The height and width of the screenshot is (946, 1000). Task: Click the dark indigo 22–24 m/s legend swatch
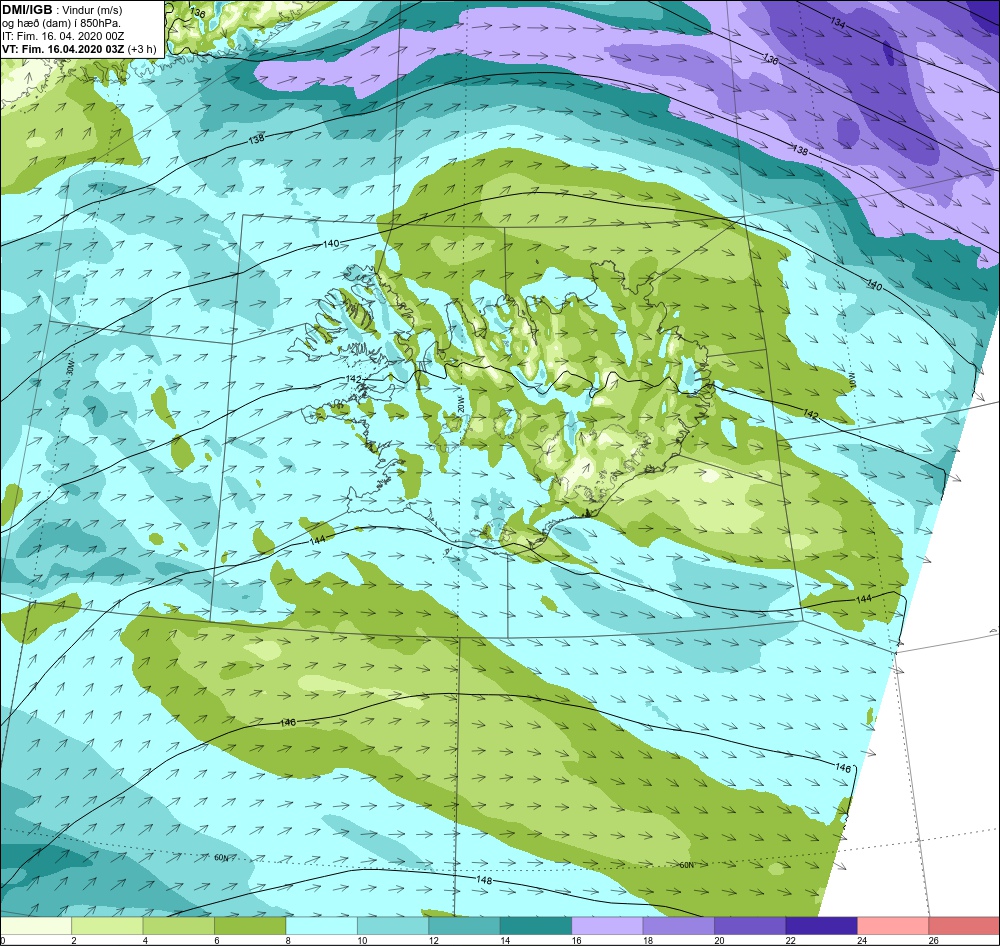[x=821, y=926]
